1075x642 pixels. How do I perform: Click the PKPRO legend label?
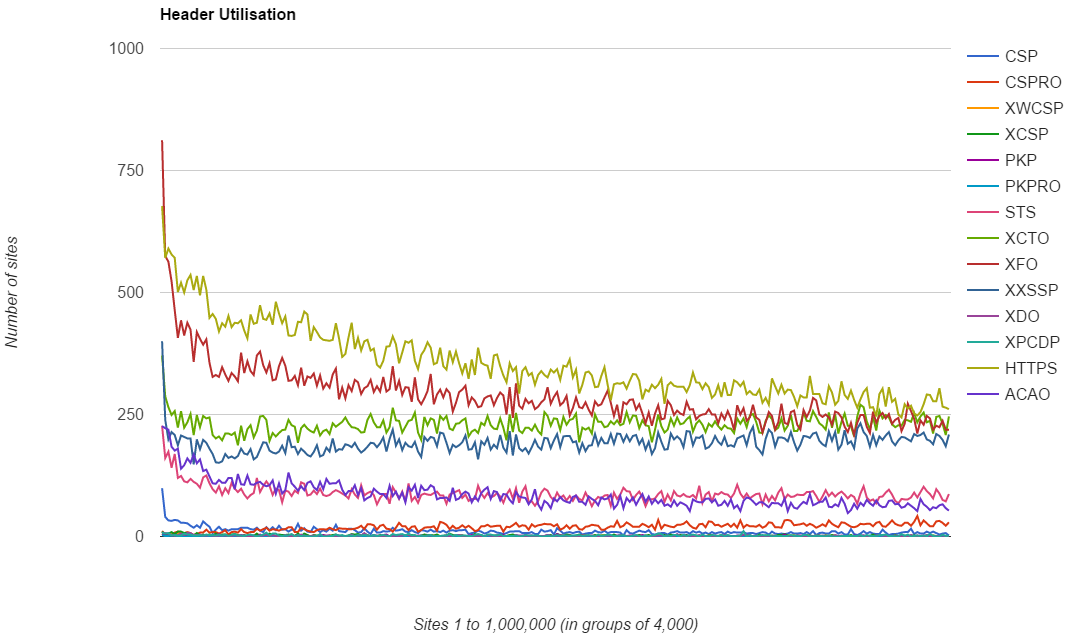point(1032,186)
